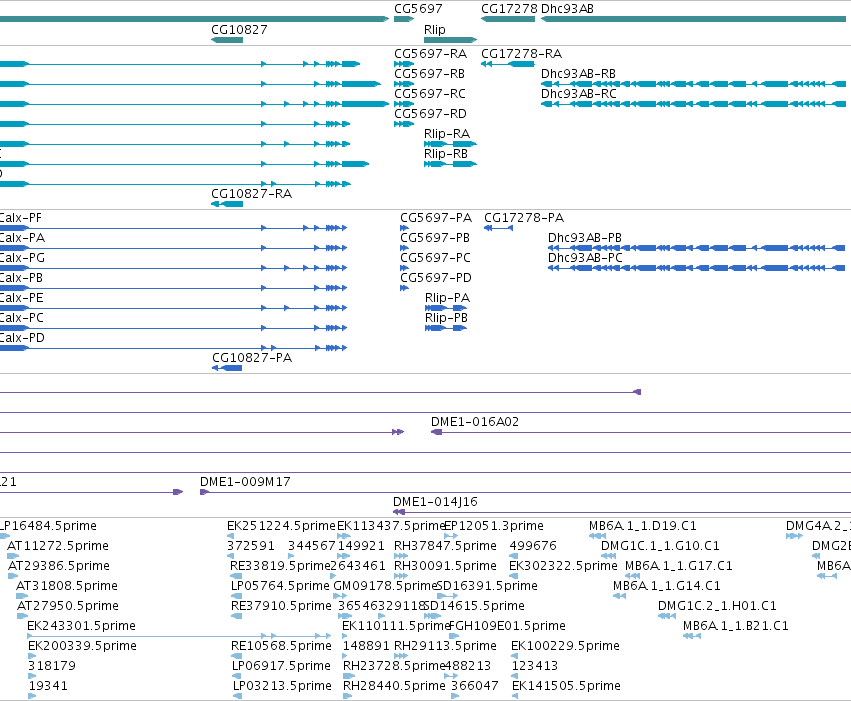Image resolution: width=851 pixels, height=701 pixels.
Task: Click the RH29113.5prime EST label
Action: 445,646
